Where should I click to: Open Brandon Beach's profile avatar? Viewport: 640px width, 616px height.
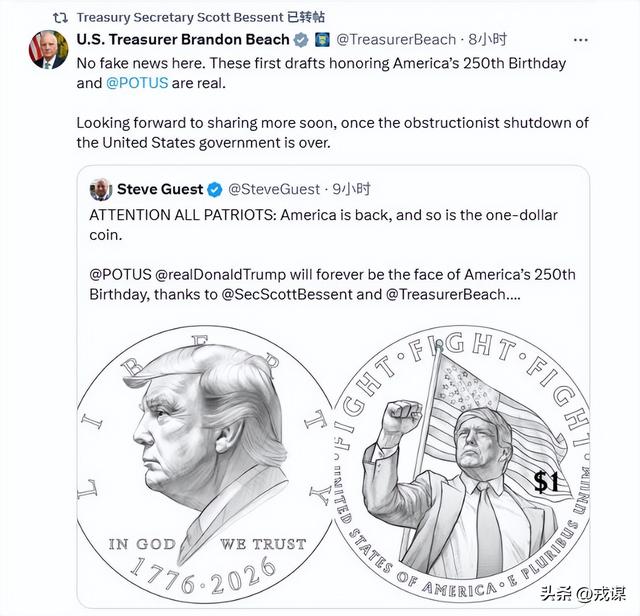(48, 49)
